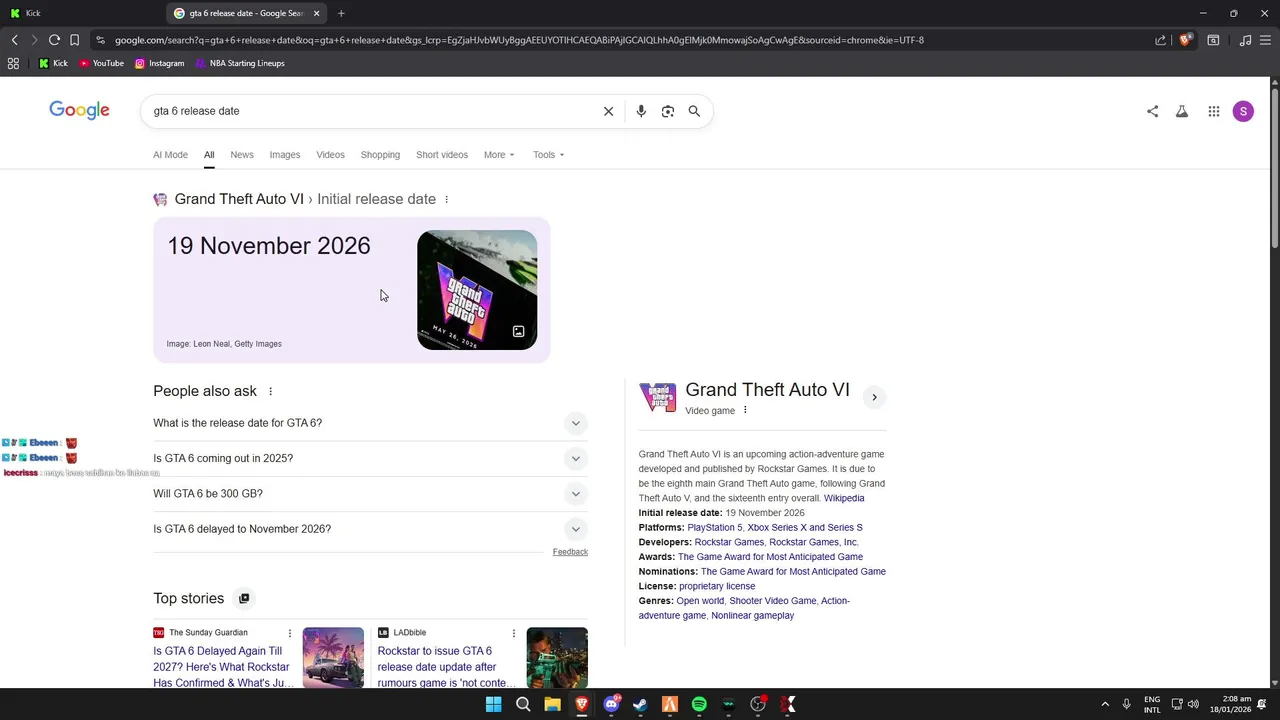Open the Instagram bookmark
Image resolution: width=1280 pixels, height=720 pixels.
tap(160, 63)
